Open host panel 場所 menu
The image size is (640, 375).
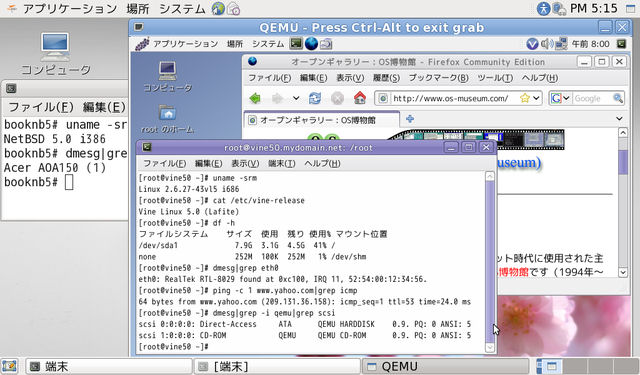[x=138, y=9]
